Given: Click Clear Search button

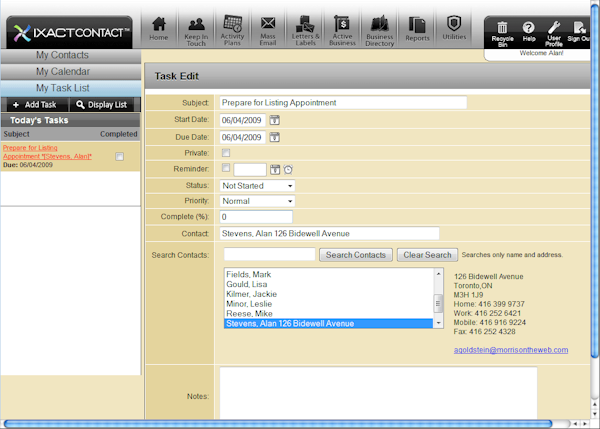Looking at the screenshot, I should 427,255.
